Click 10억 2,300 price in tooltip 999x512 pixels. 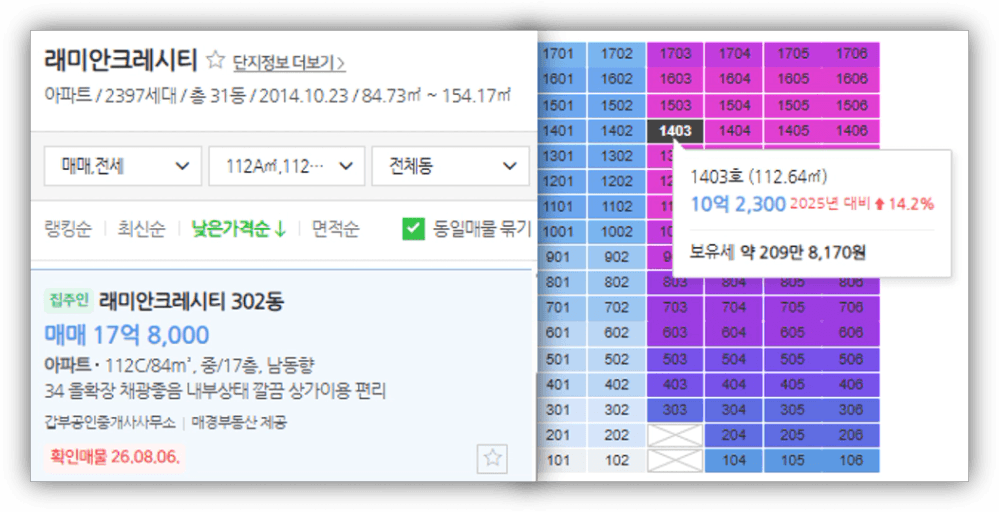tap(738, 204)
